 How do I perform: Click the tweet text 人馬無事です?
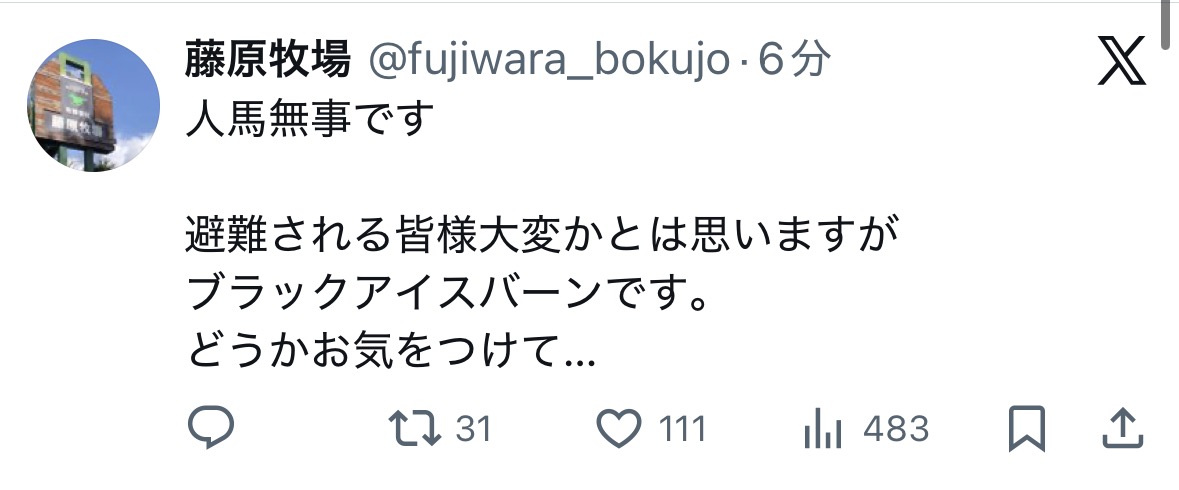click(310, 119)
